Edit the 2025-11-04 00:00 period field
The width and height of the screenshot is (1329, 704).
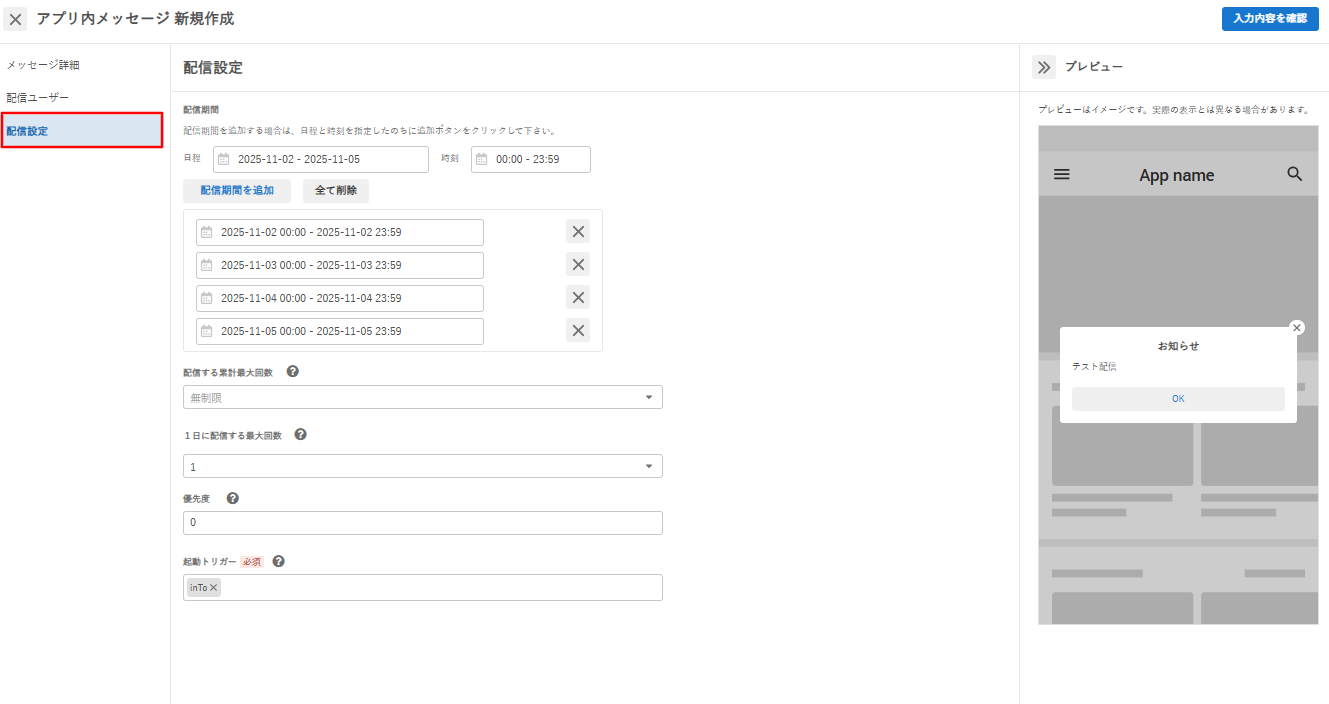point(340,298)
